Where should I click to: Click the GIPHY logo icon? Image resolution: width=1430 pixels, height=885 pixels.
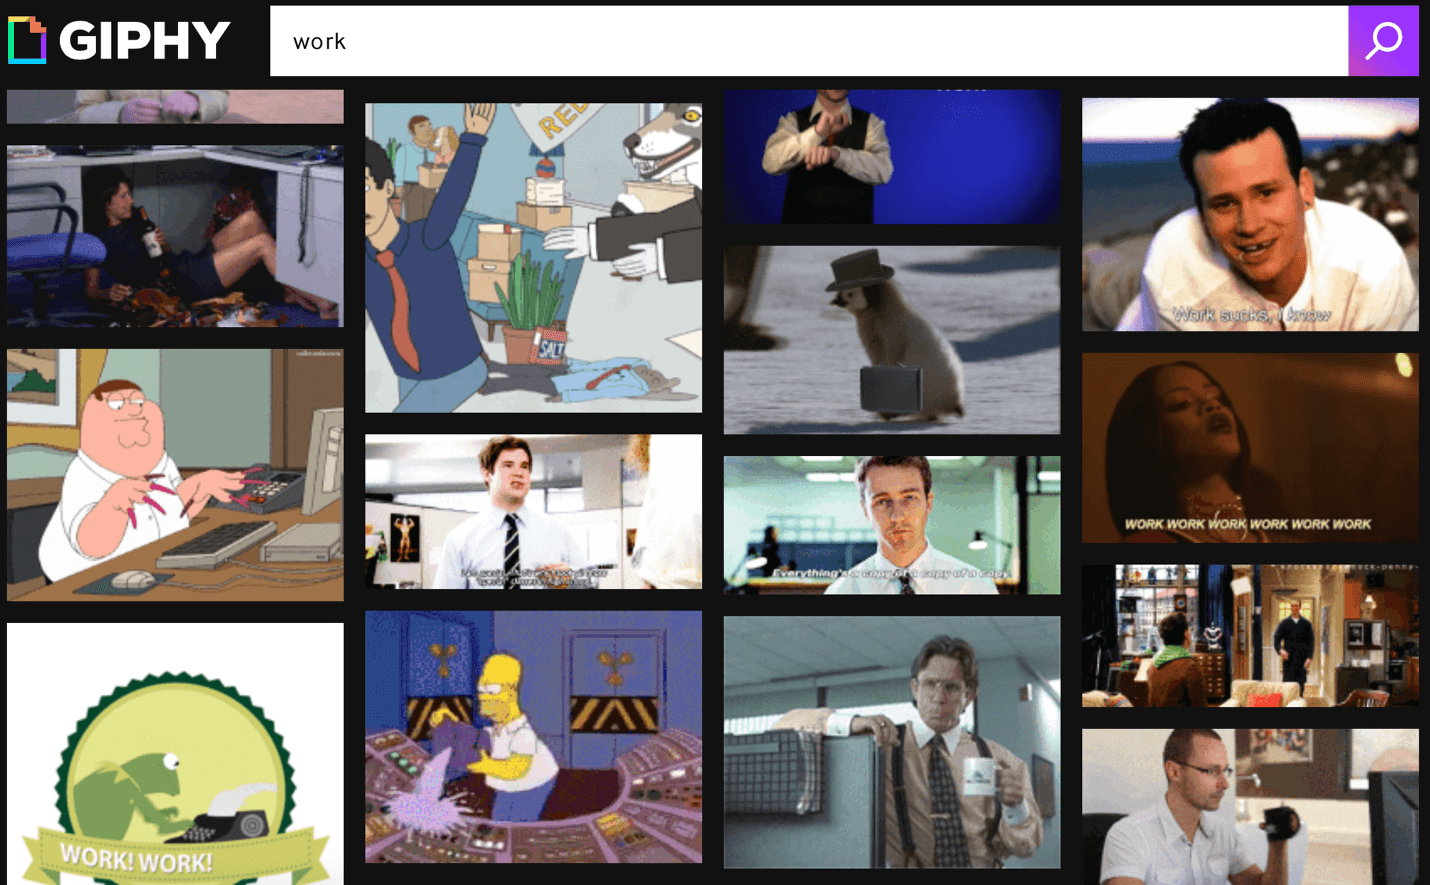point(27,40)
